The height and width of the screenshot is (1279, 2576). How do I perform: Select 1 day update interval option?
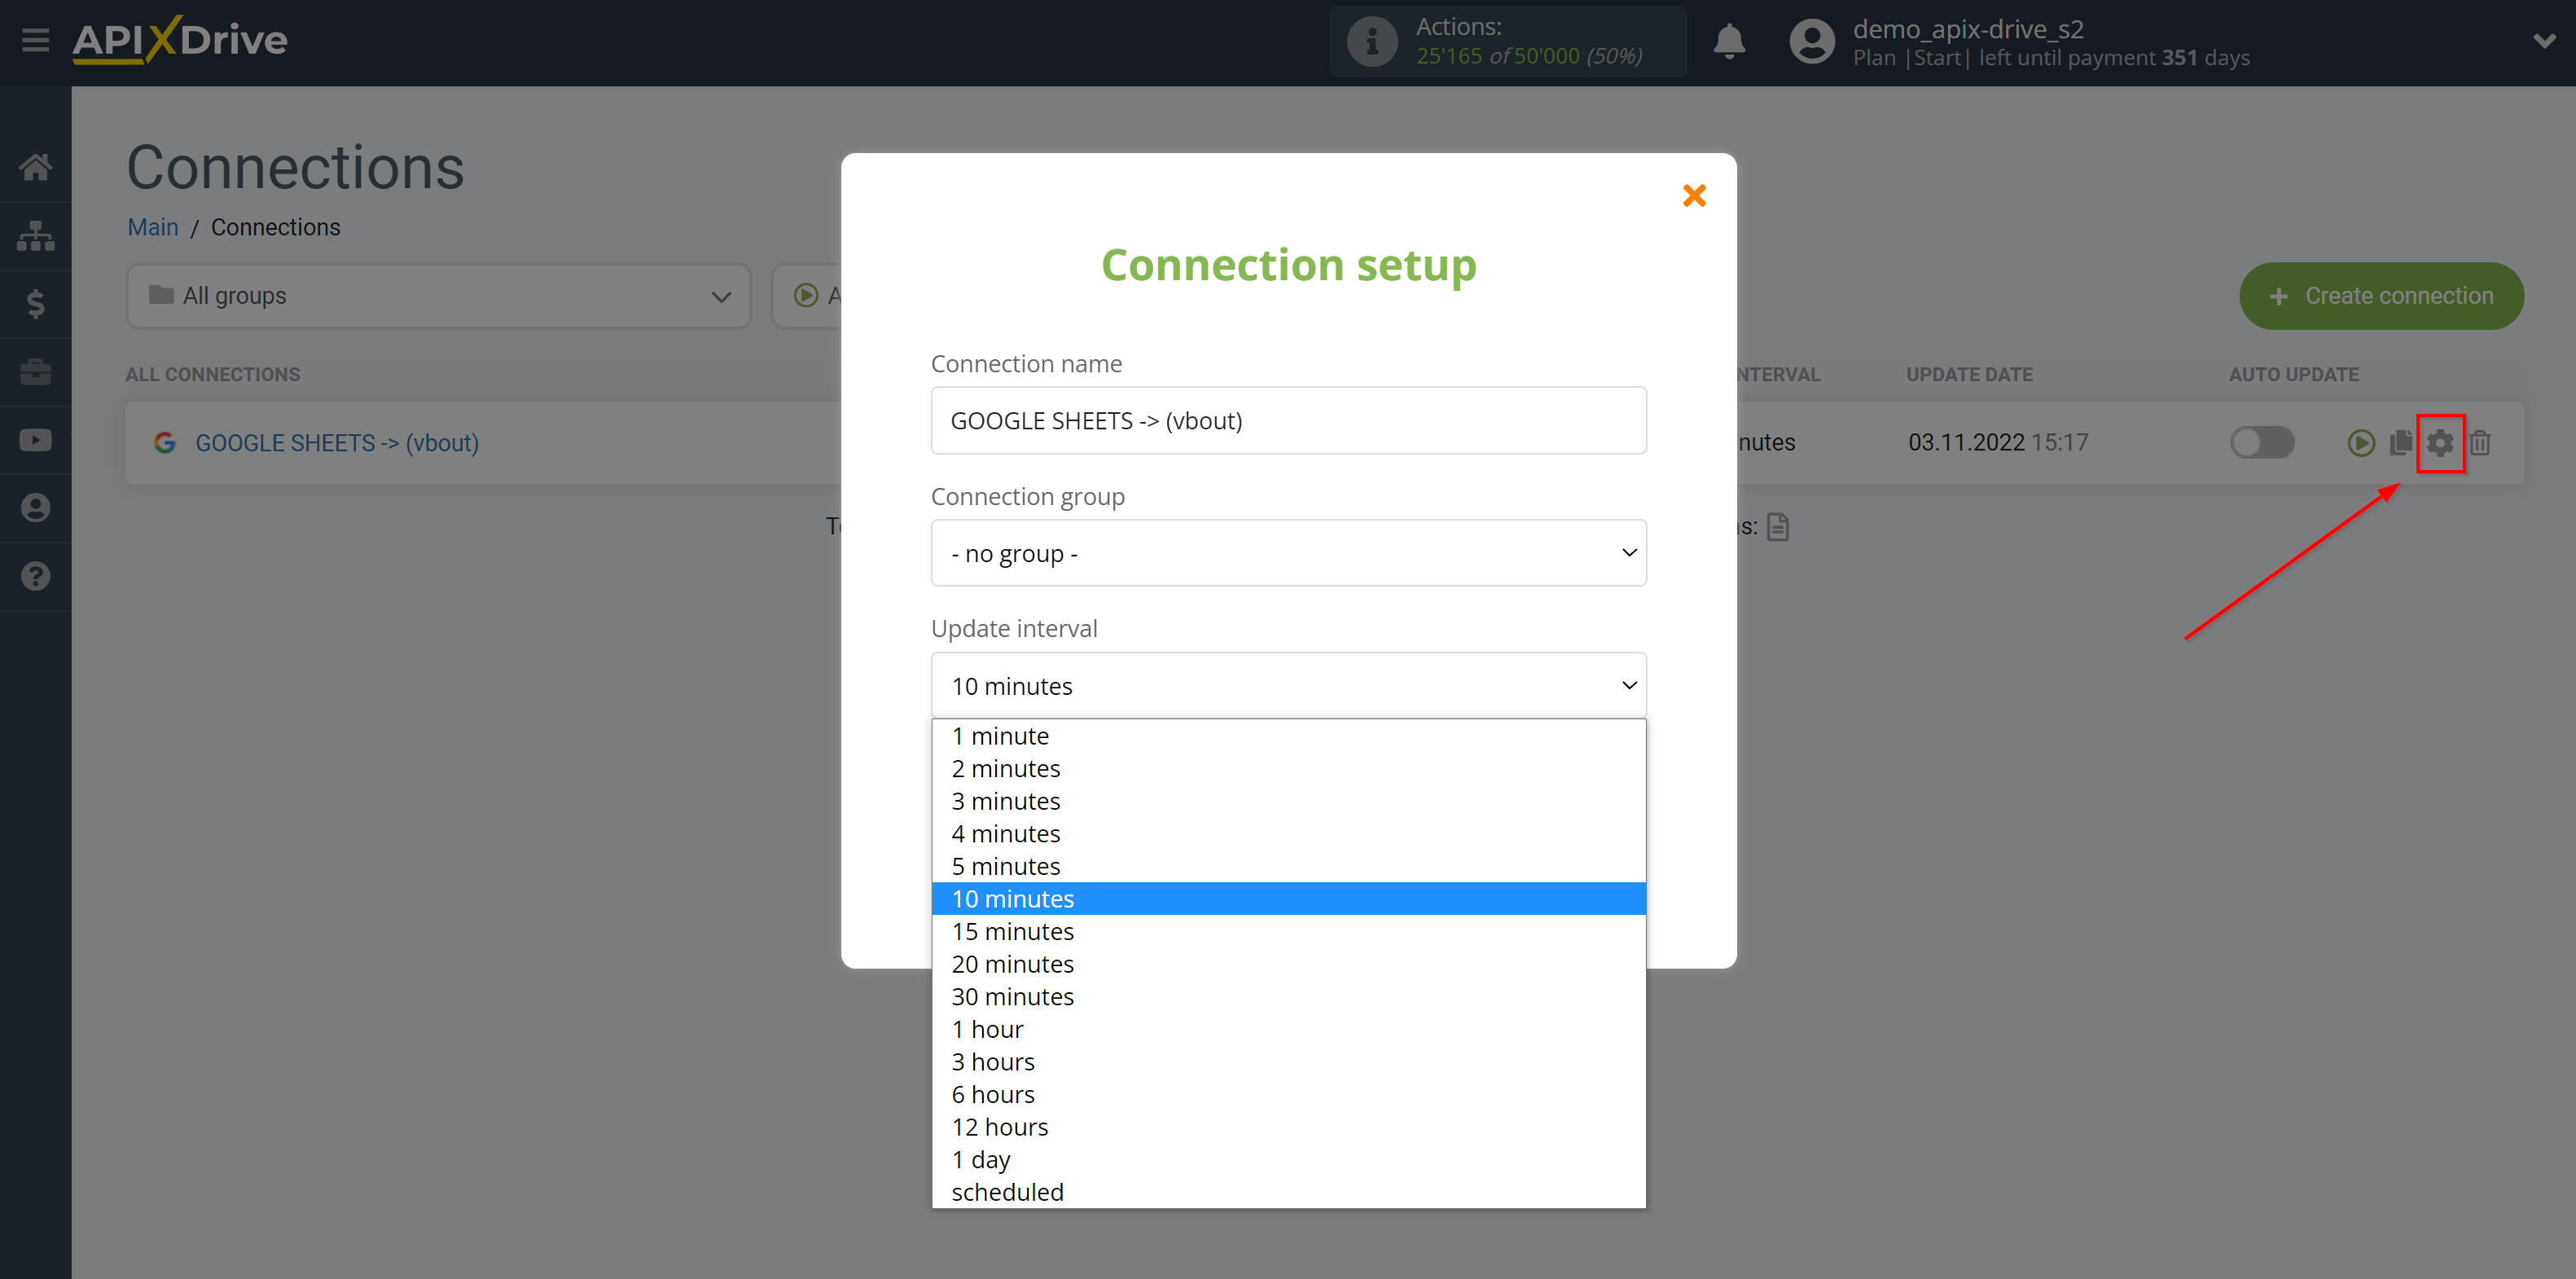(979, 1159)
